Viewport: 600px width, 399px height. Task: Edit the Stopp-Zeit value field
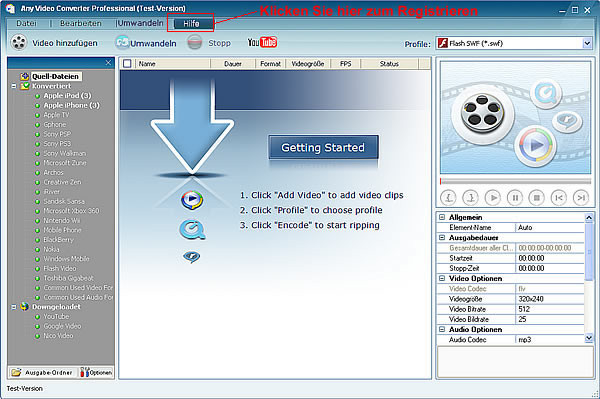click(550, 268)
